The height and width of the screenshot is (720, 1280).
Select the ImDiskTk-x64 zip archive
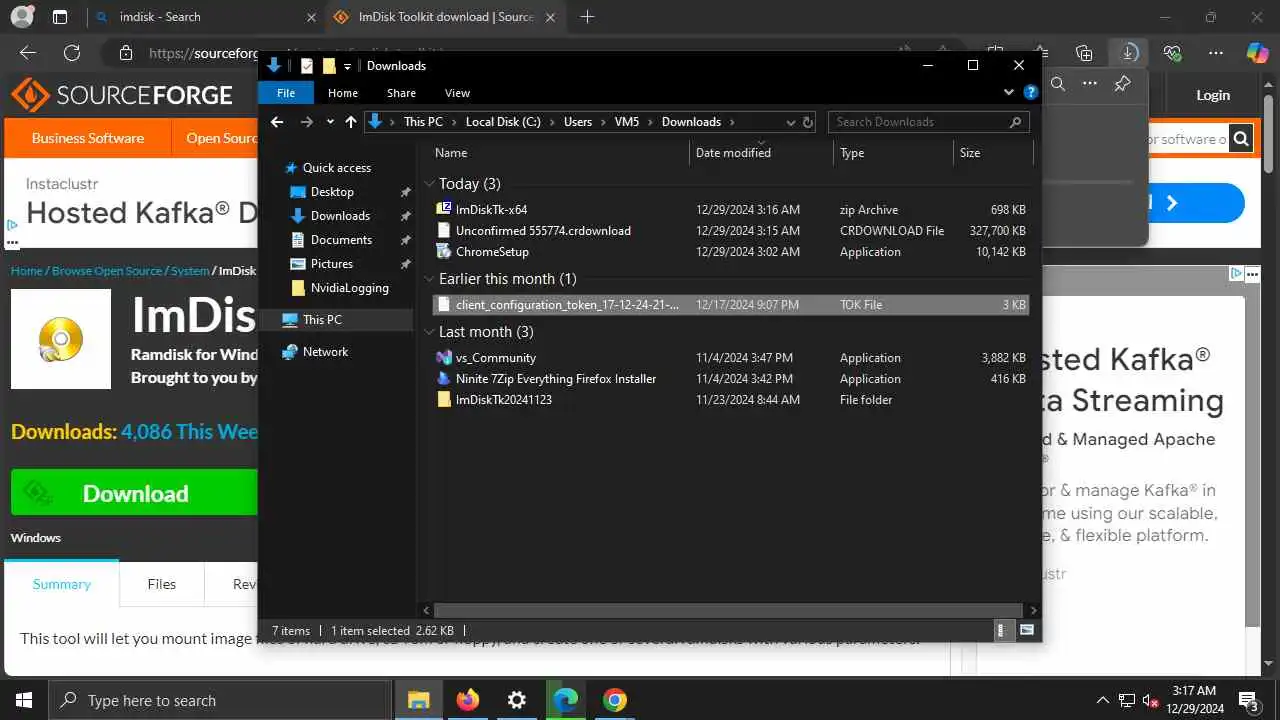pos(731,210)
